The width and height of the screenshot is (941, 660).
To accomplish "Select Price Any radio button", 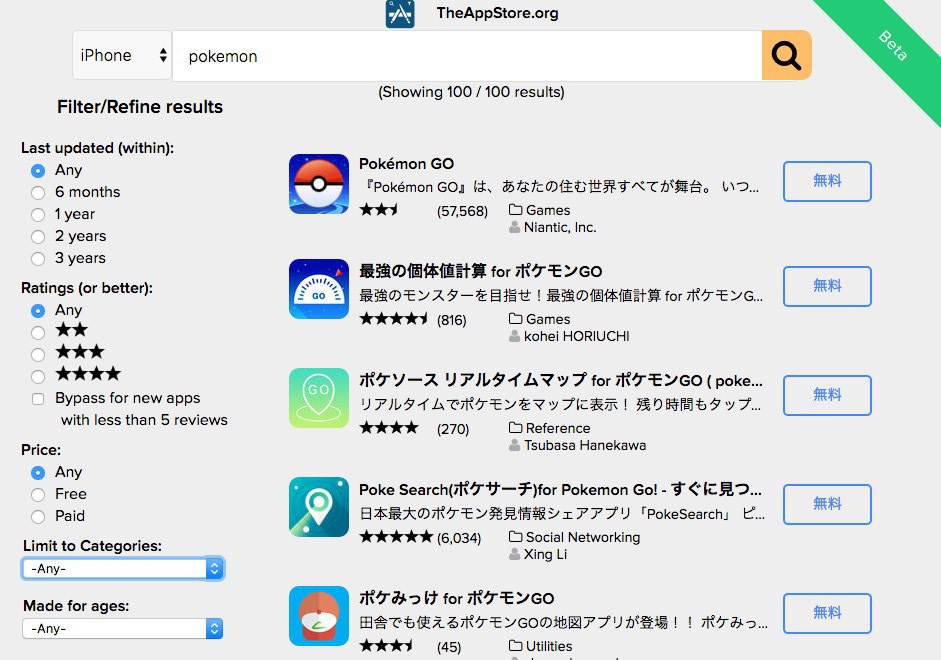I will pyautogui.click(x=38, y=473).
